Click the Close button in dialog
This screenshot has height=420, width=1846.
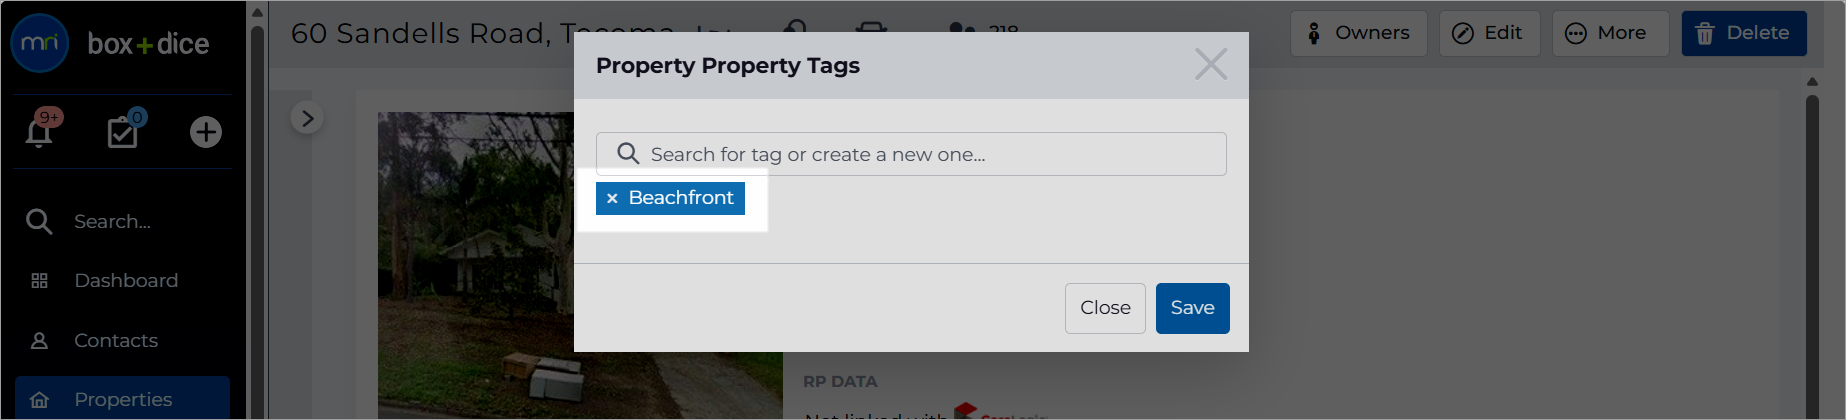click(x=1105, y=308)
